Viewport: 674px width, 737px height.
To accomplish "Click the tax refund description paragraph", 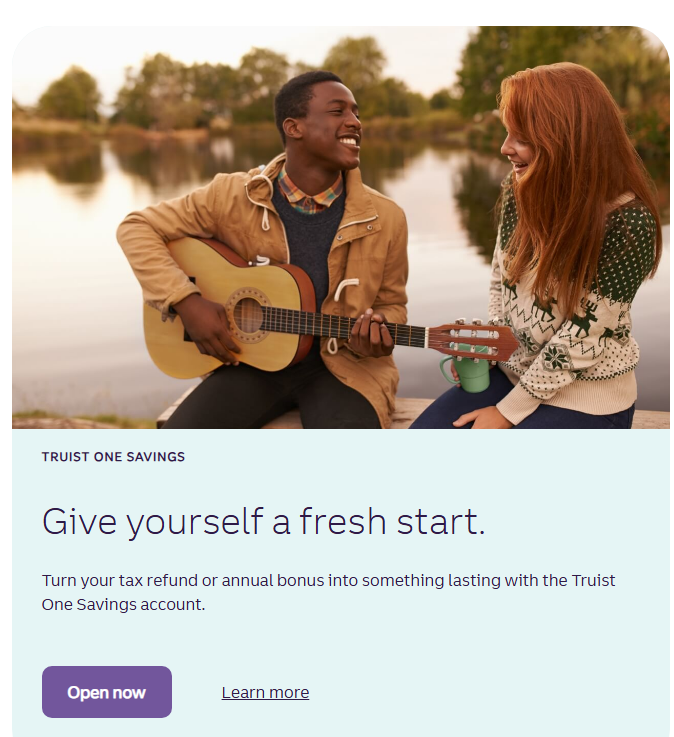I will [x=328, y=592].
